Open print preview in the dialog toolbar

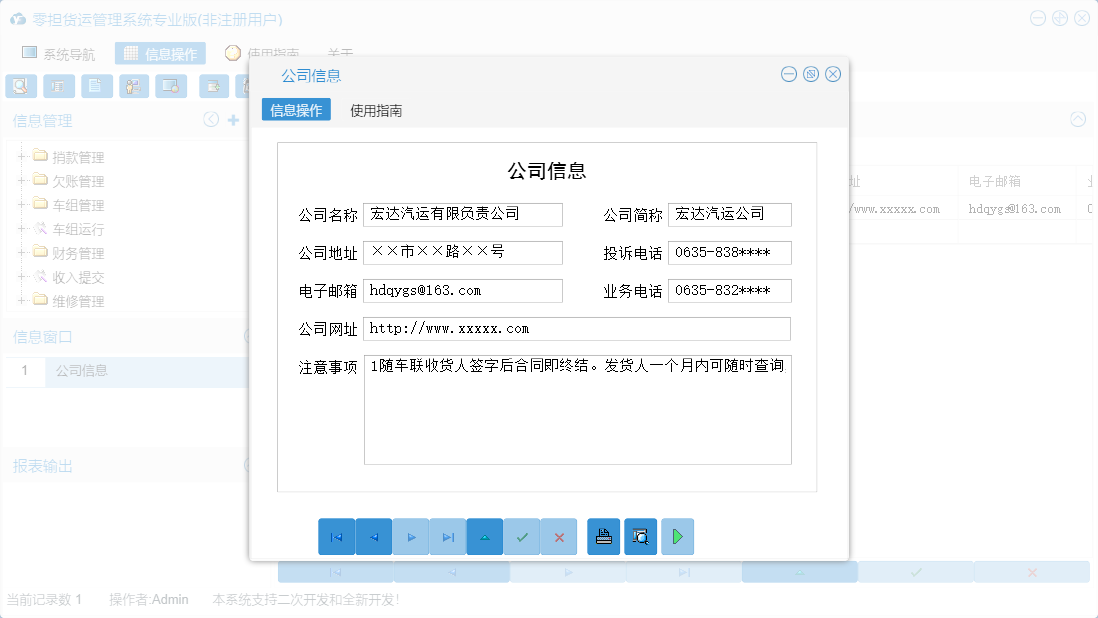point(640,537)
